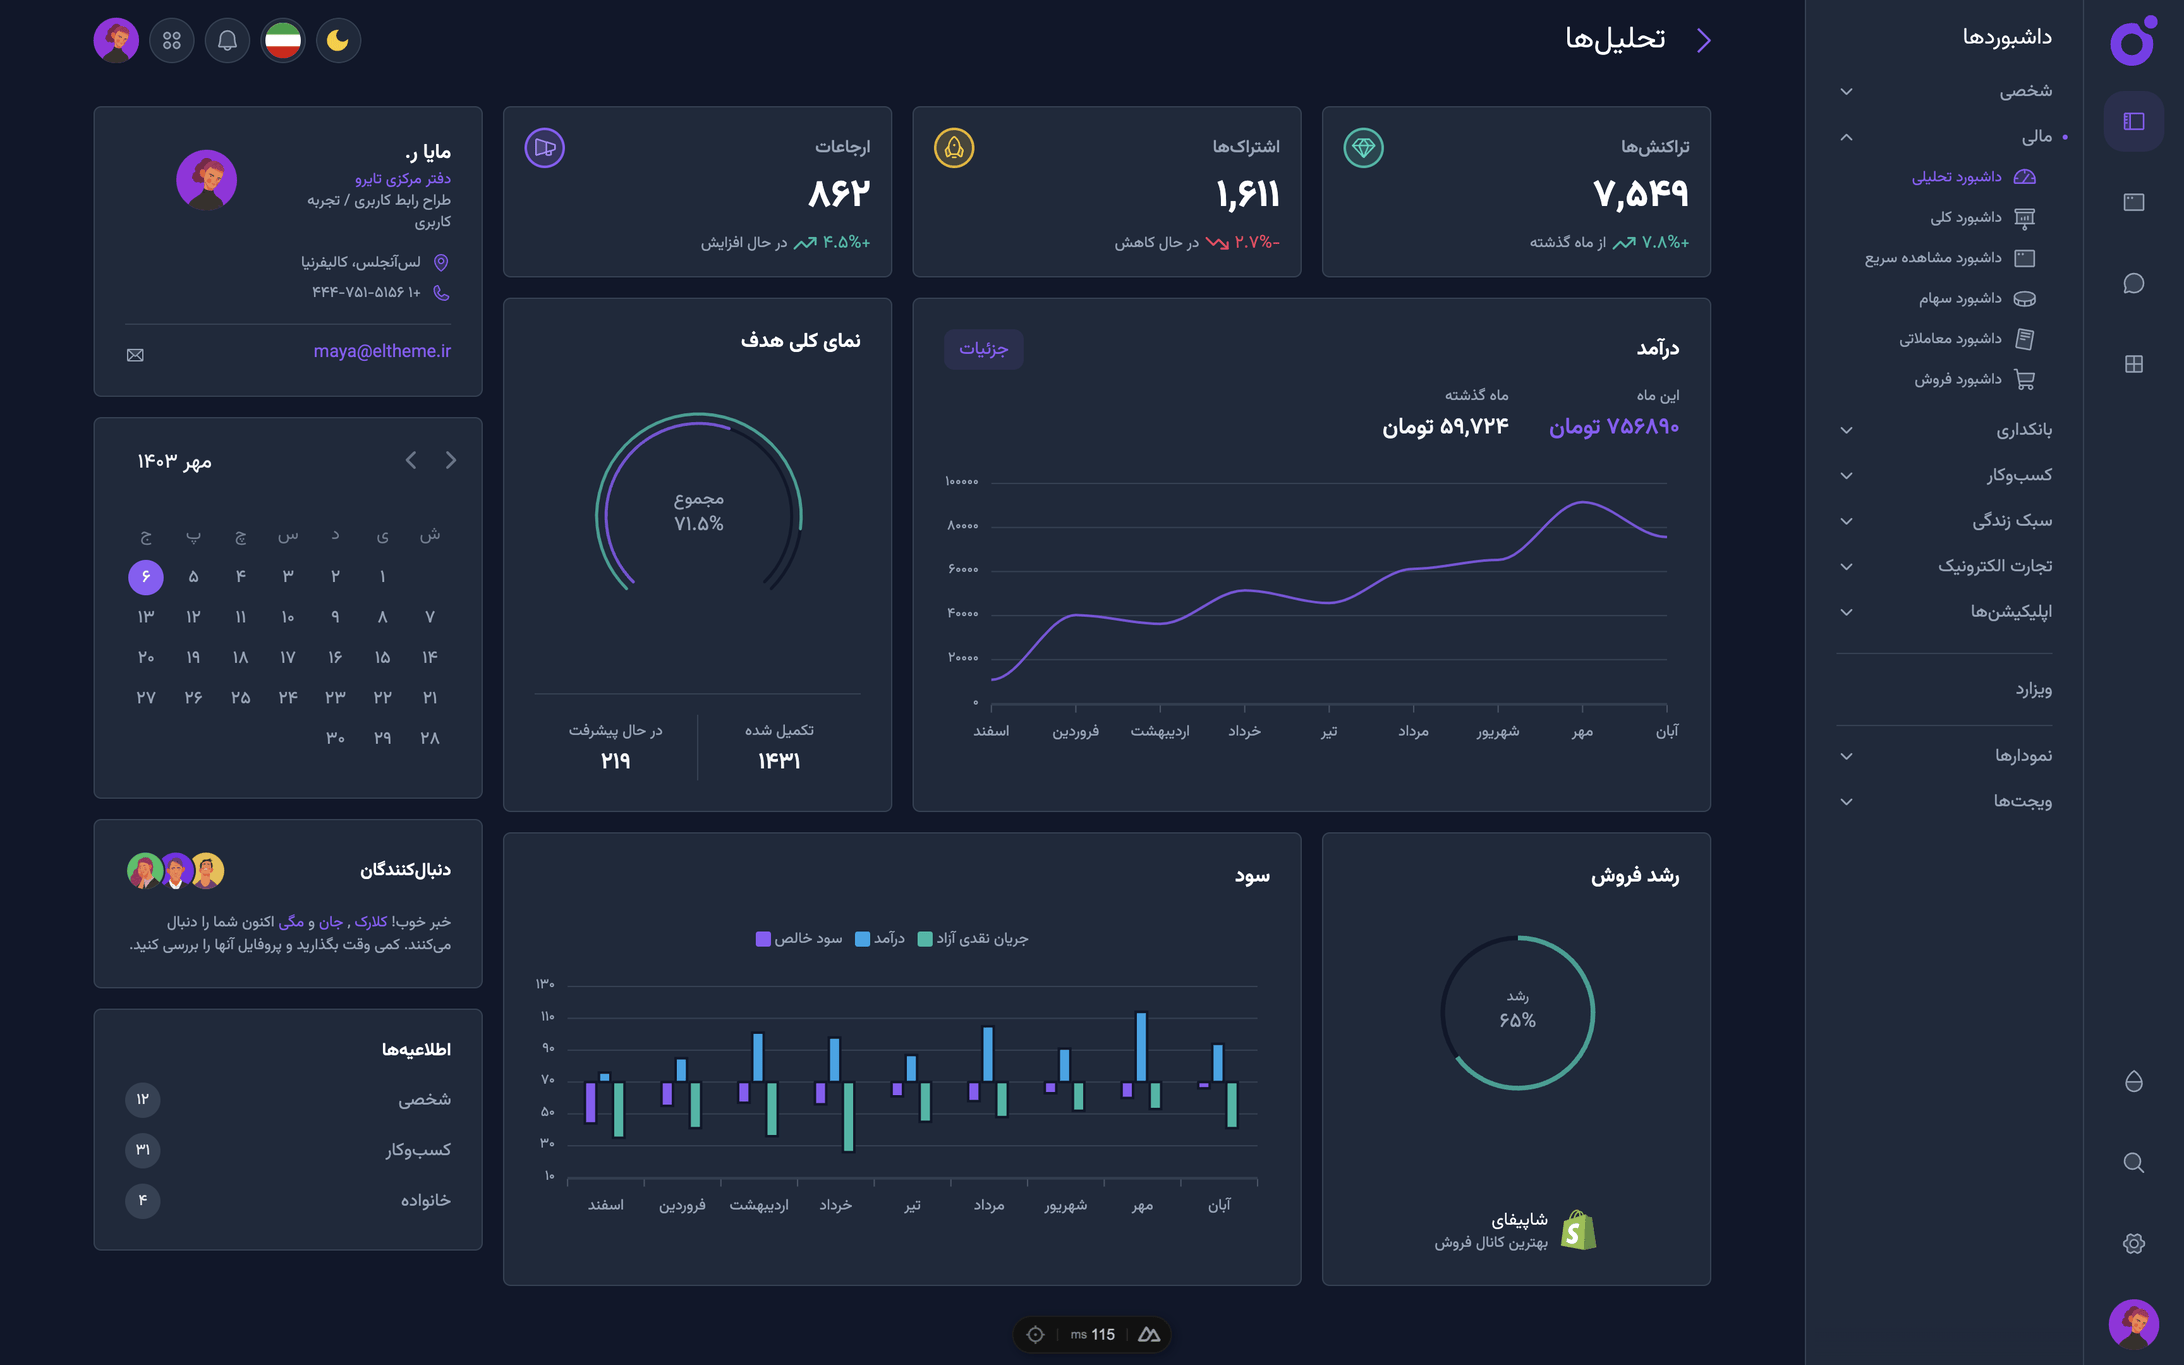Open the apps grid icon in header

click(x=172, y=41)
